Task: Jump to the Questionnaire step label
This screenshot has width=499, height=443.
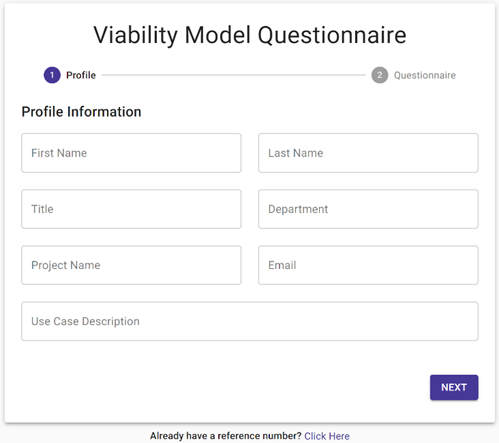Action: [x=425, y=75]
